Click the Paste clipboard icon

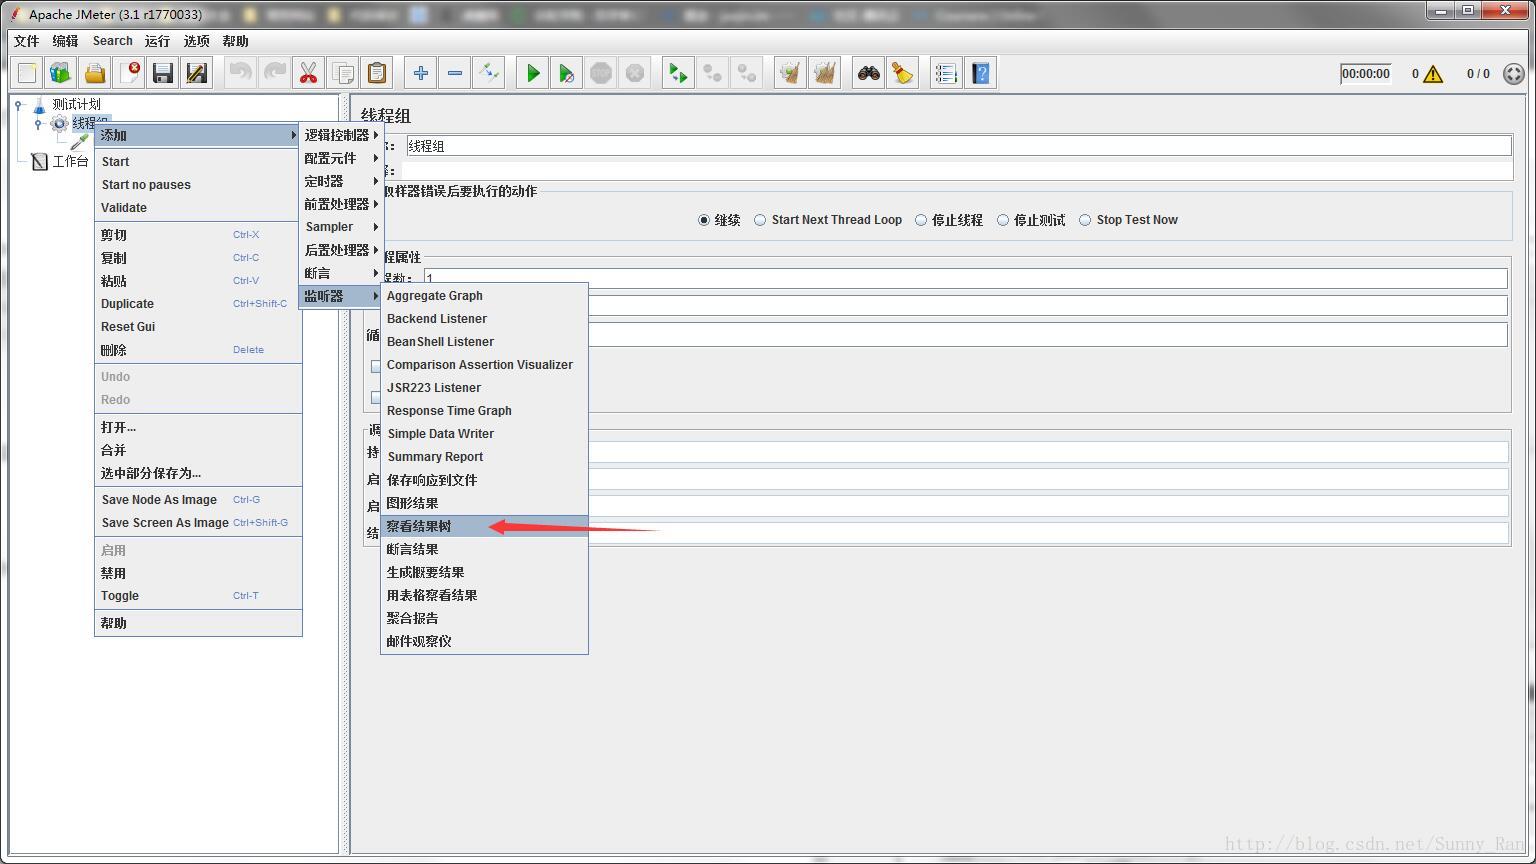377,73
